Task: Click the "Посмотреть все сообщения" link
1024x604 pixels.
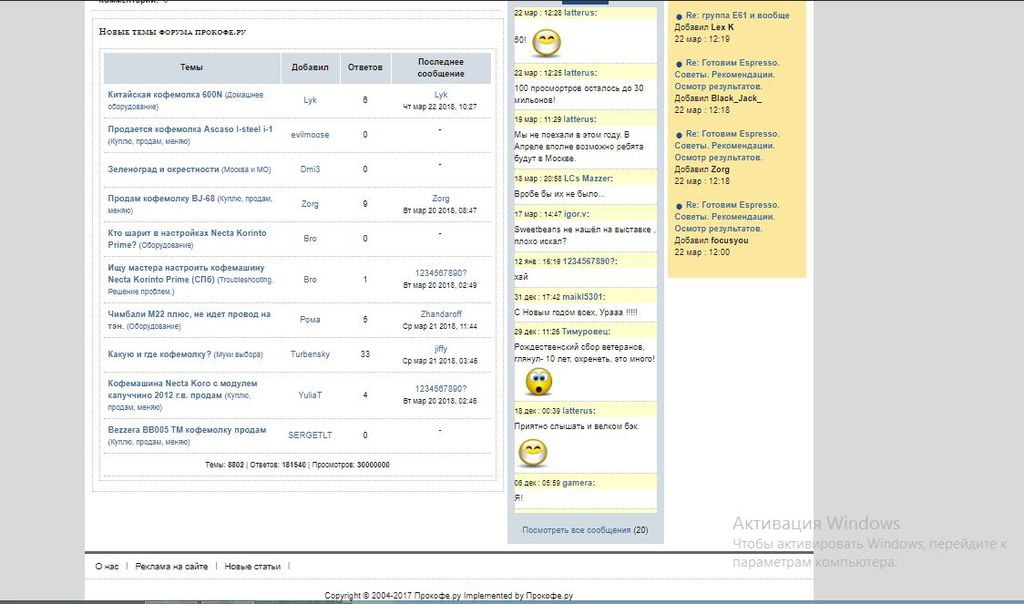Action: tap(576, 530)
